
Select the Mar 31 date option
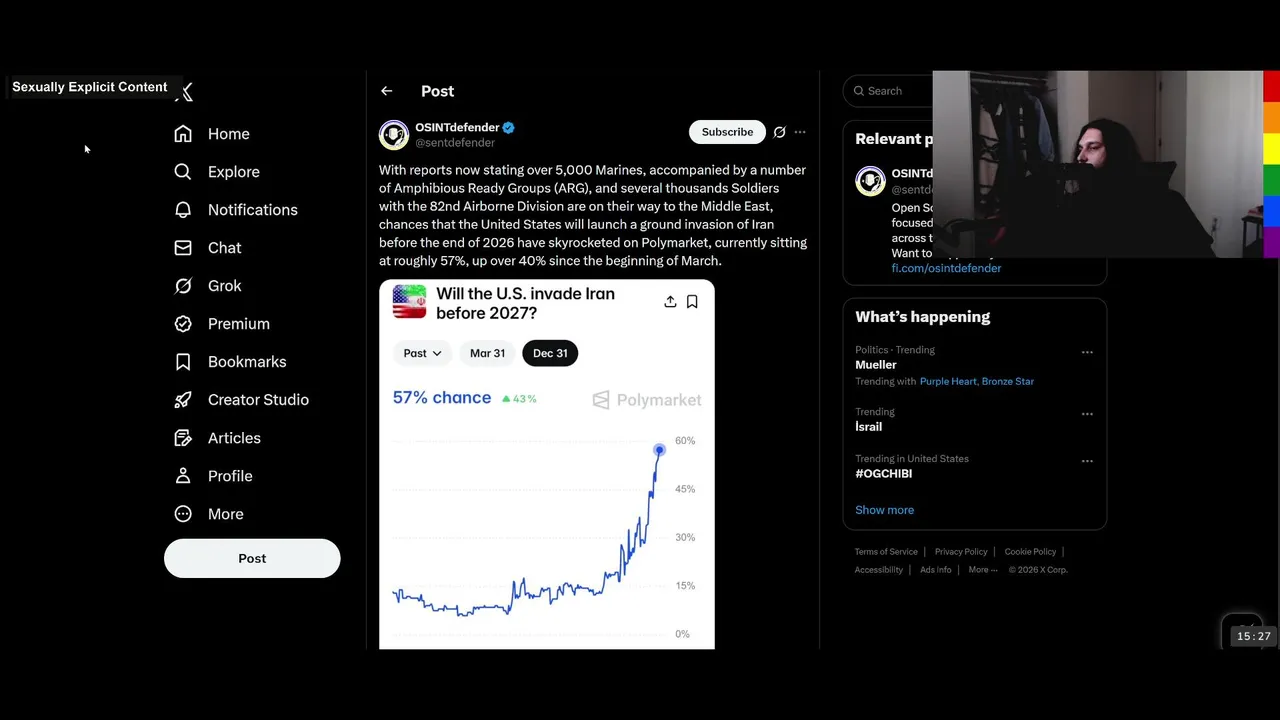point(488,353)
